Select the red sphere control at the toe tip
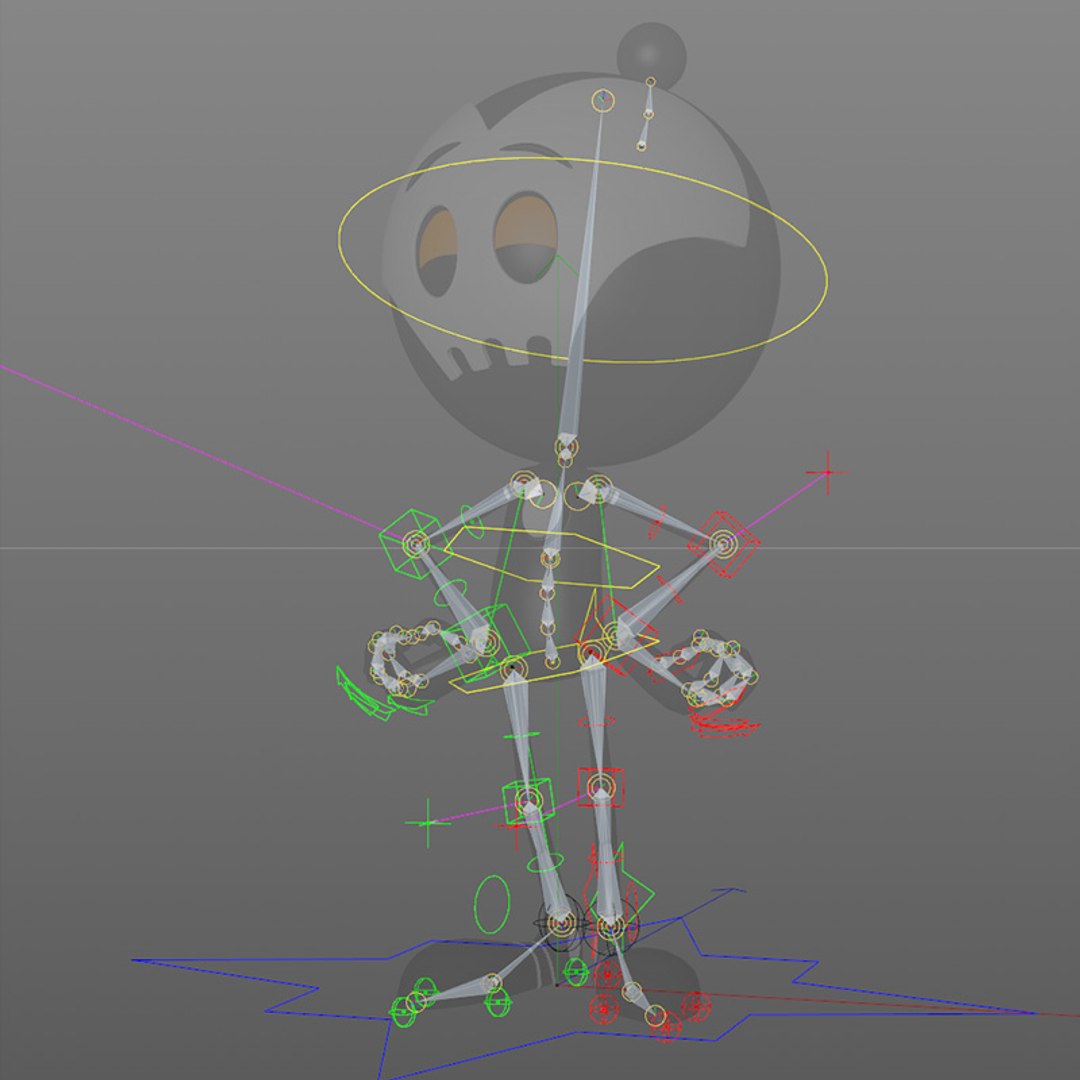Image resolution: width=1080 pixels, height=1080 pixels. point(666,1028)
